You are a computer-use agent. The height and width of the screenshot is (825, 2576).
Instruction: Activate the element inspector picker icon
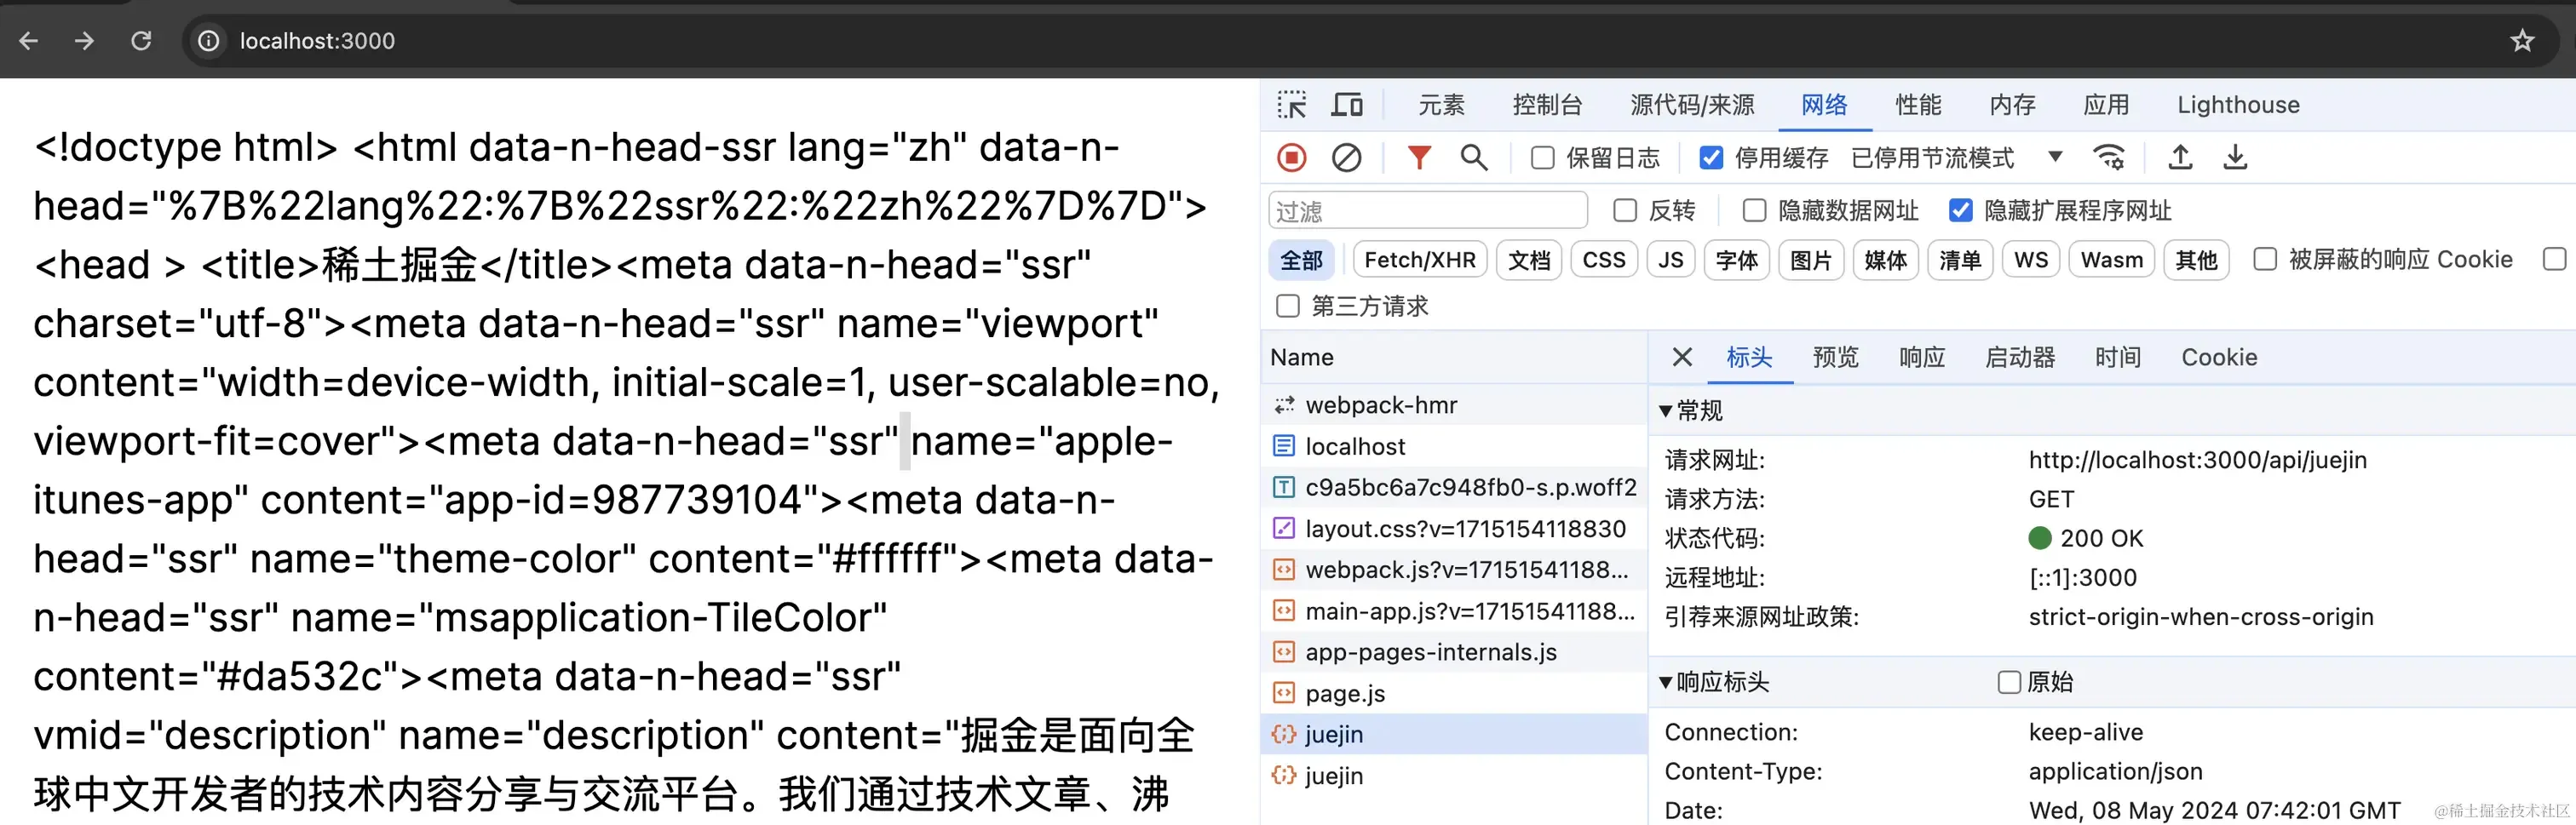coord(1291,105)
